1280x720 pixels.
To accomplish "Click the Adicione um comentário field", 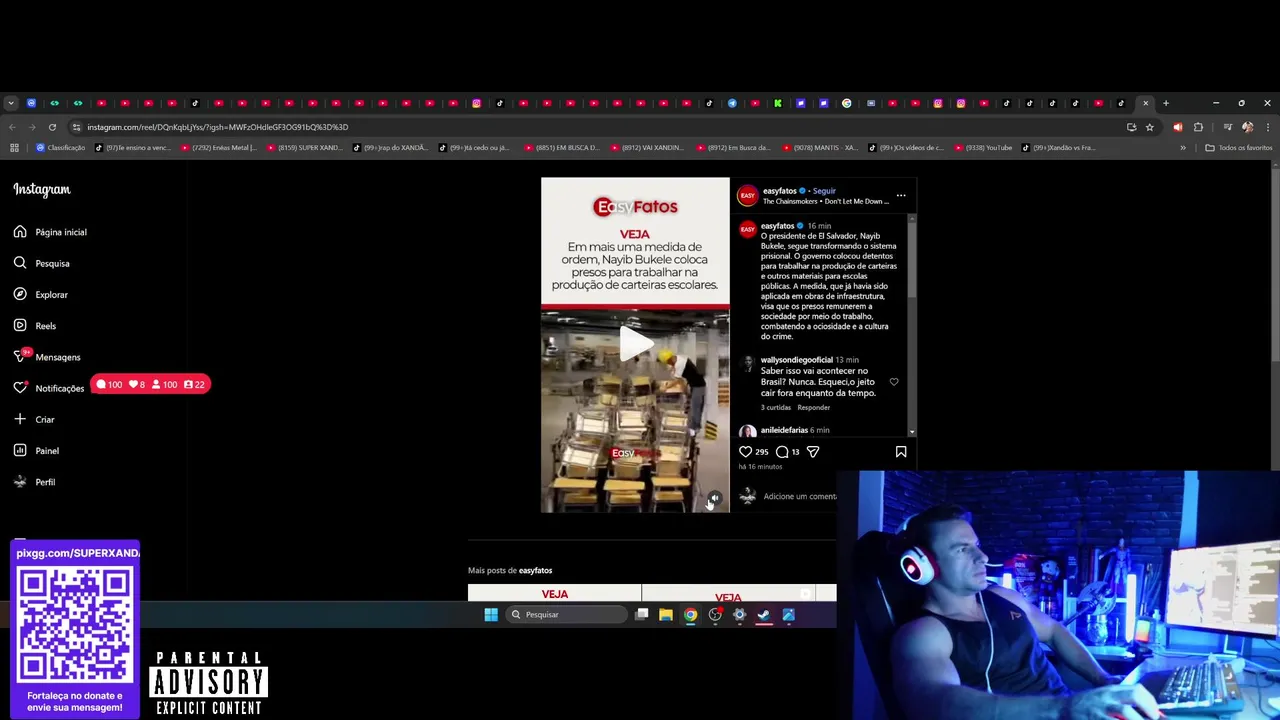I will pos(800,496).
